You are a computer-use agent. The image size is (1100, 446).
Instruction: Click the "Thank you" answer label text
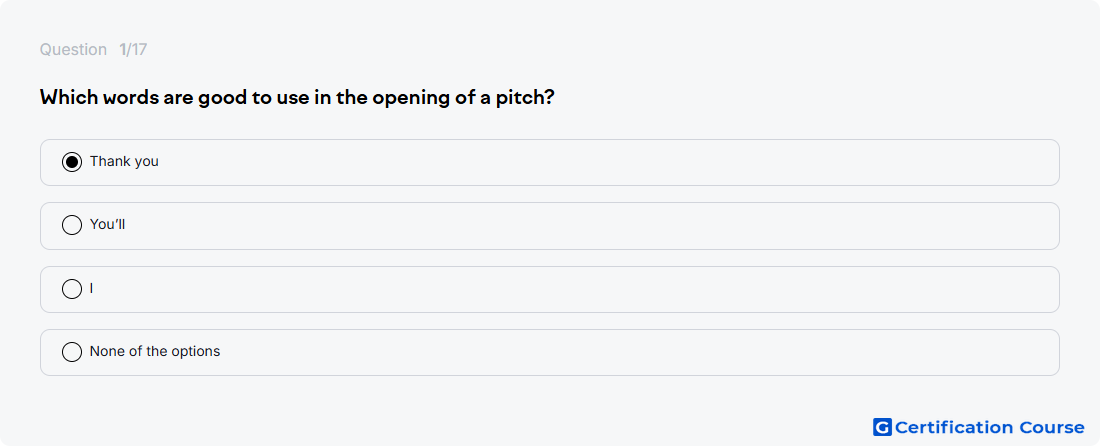124,161
